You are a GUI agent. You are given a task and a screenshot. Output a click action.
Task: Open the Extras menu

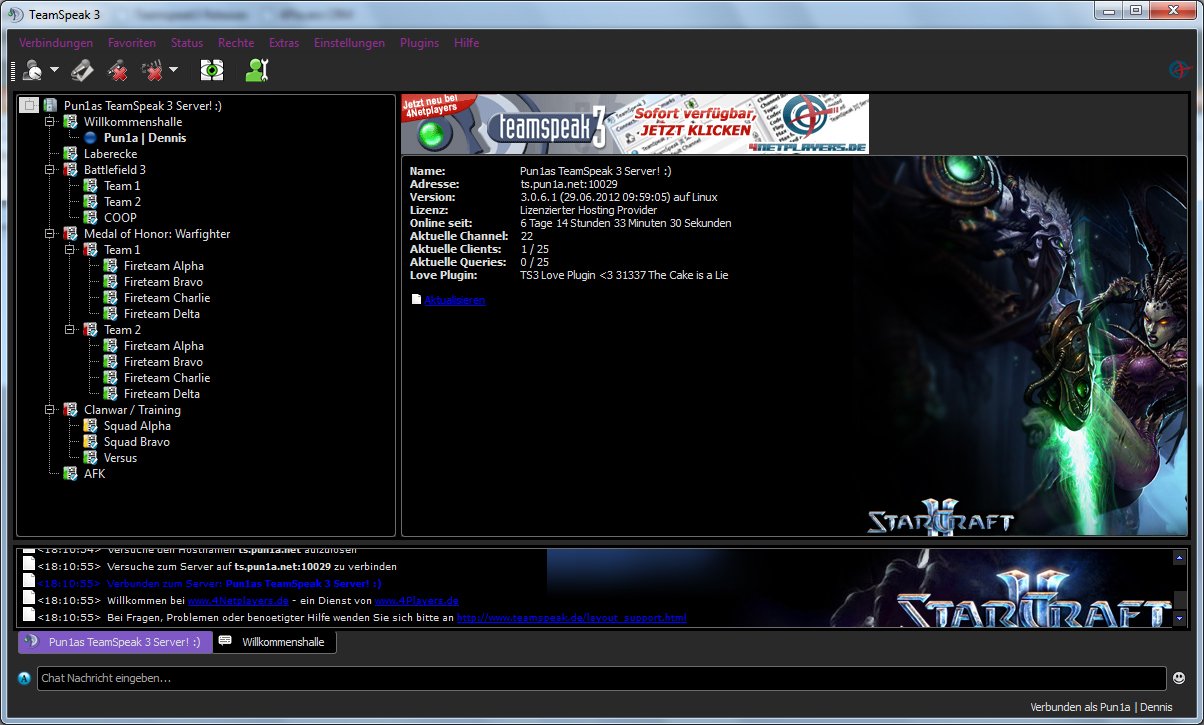pyautogui.click(x=284, y=43)
